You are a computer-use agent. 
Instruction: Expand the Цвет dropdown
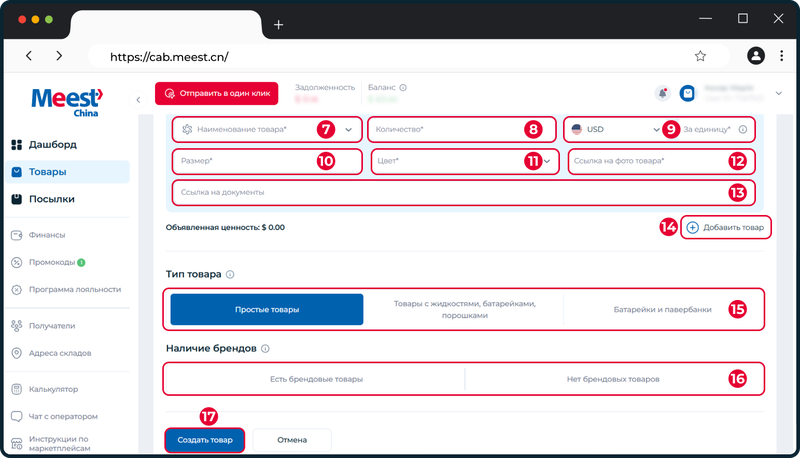[x=547, y=161]
